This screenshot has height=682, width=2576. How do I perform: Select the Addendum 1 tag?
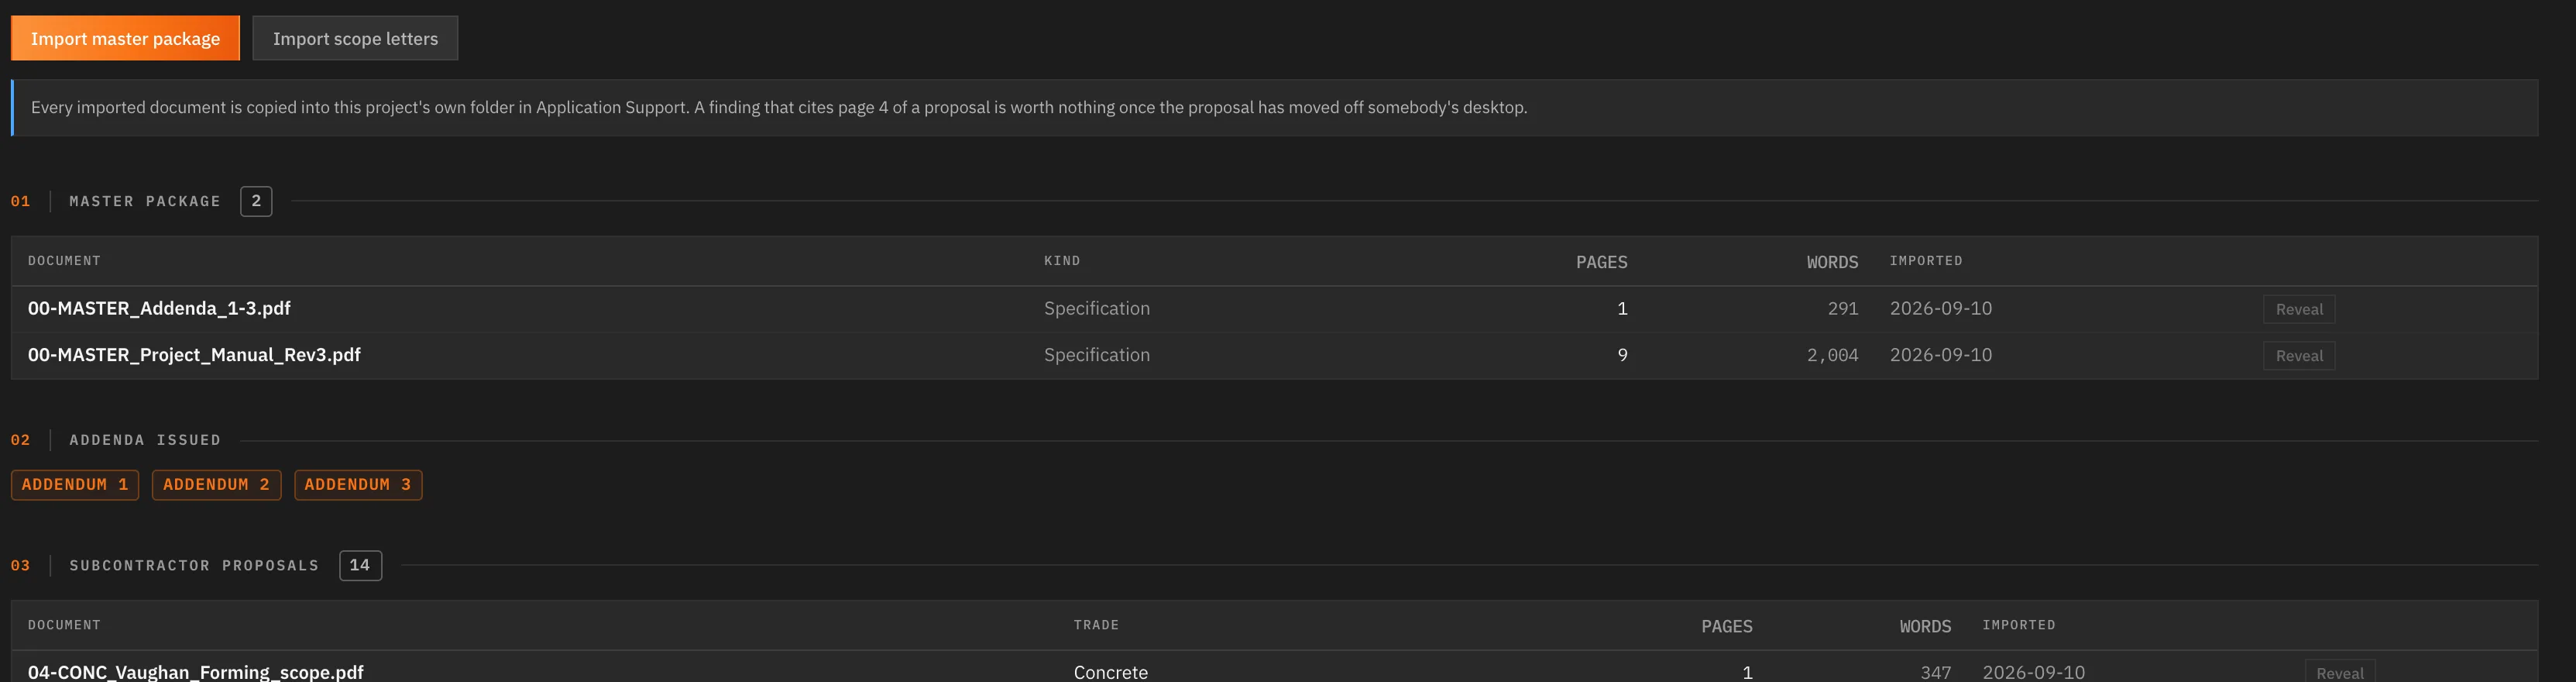coord(75,485)
